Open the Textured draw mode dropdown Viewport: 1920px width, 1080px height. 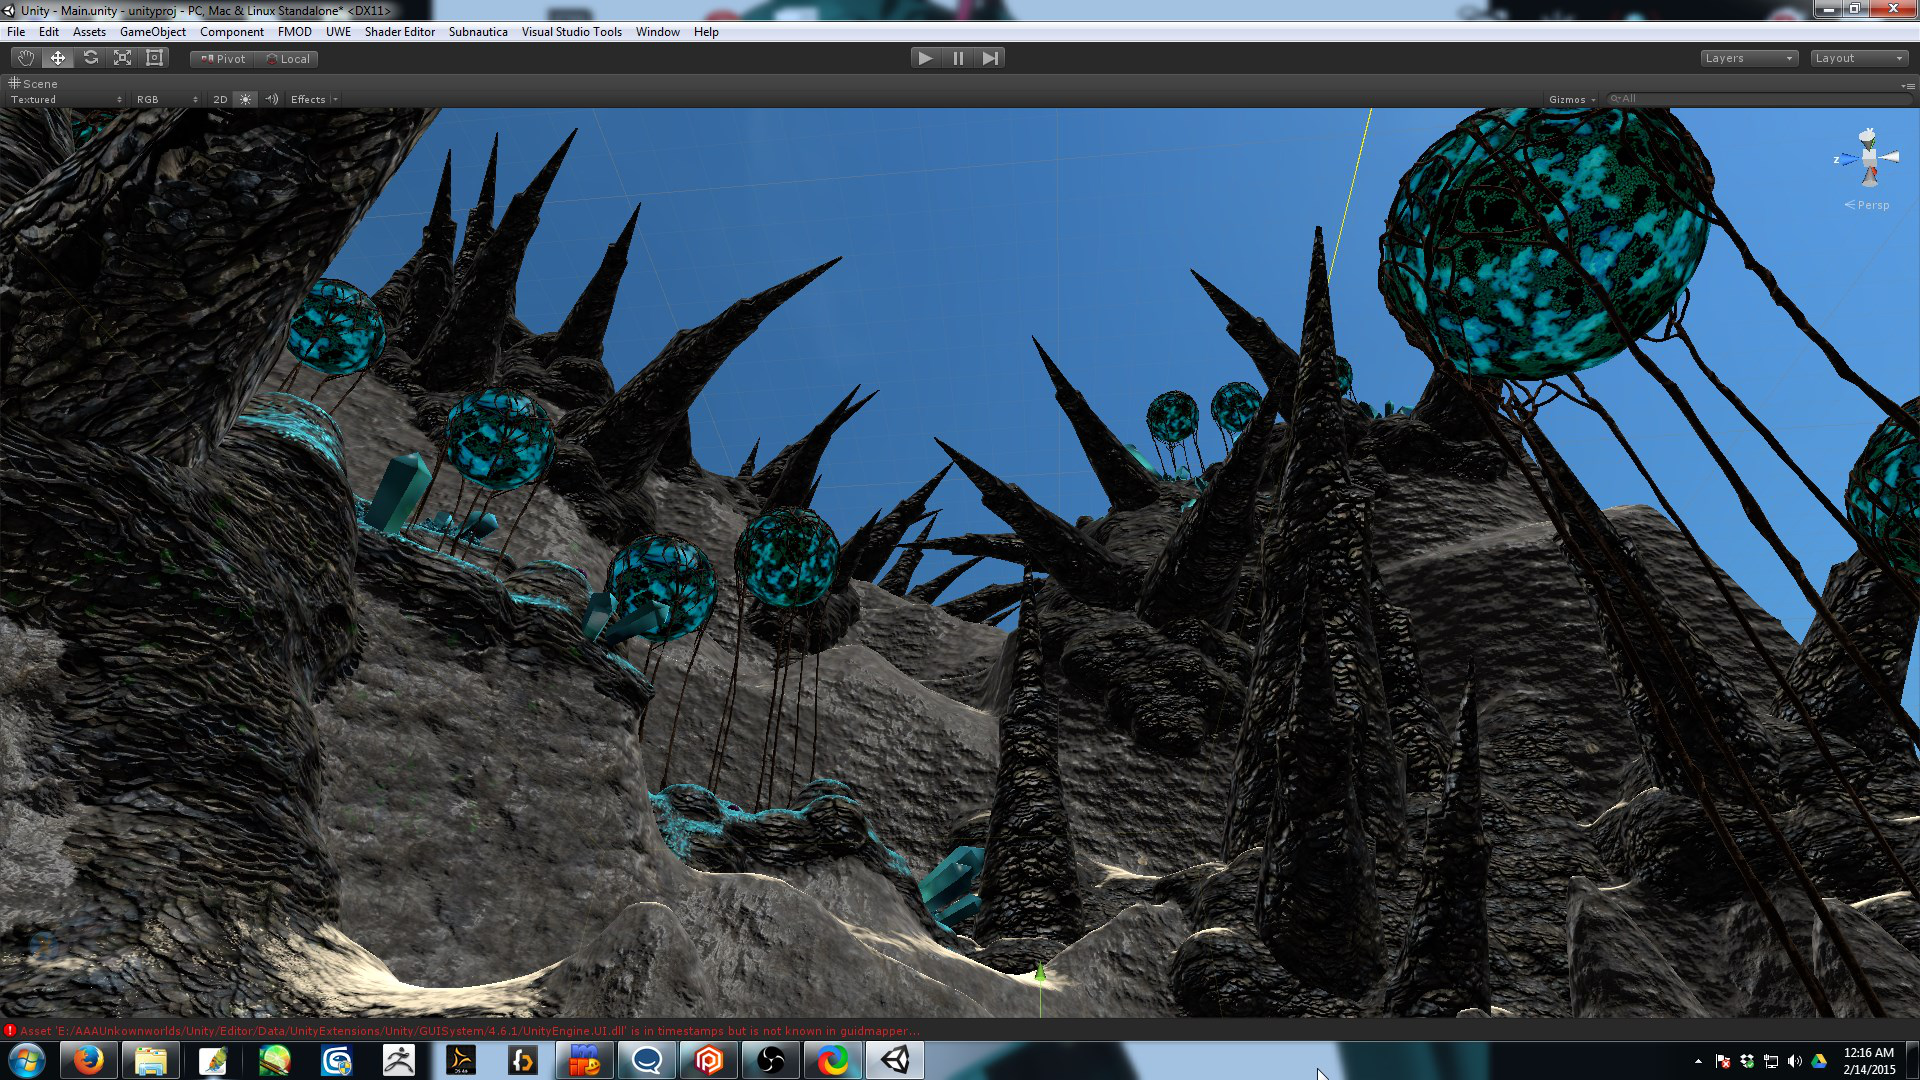[66, 99]
